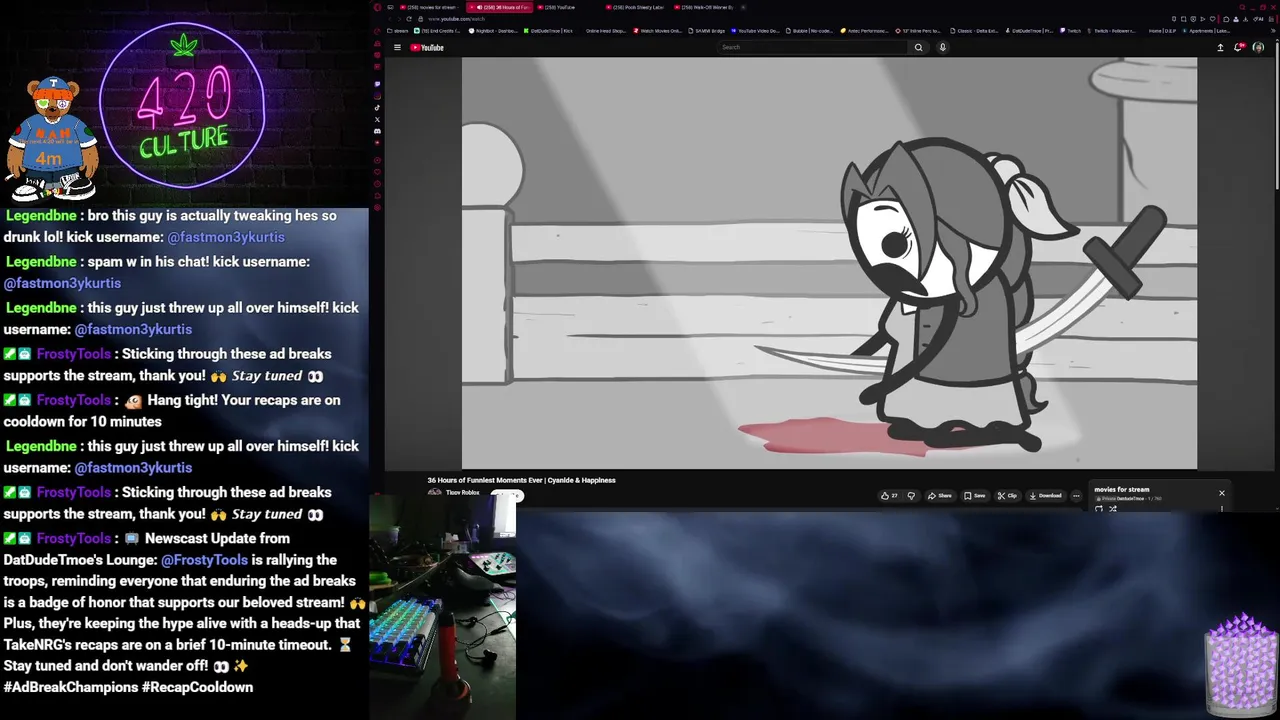
Task: Open X in the Opera sidebar
Action: pyautogui.click(x=377, y=119)
